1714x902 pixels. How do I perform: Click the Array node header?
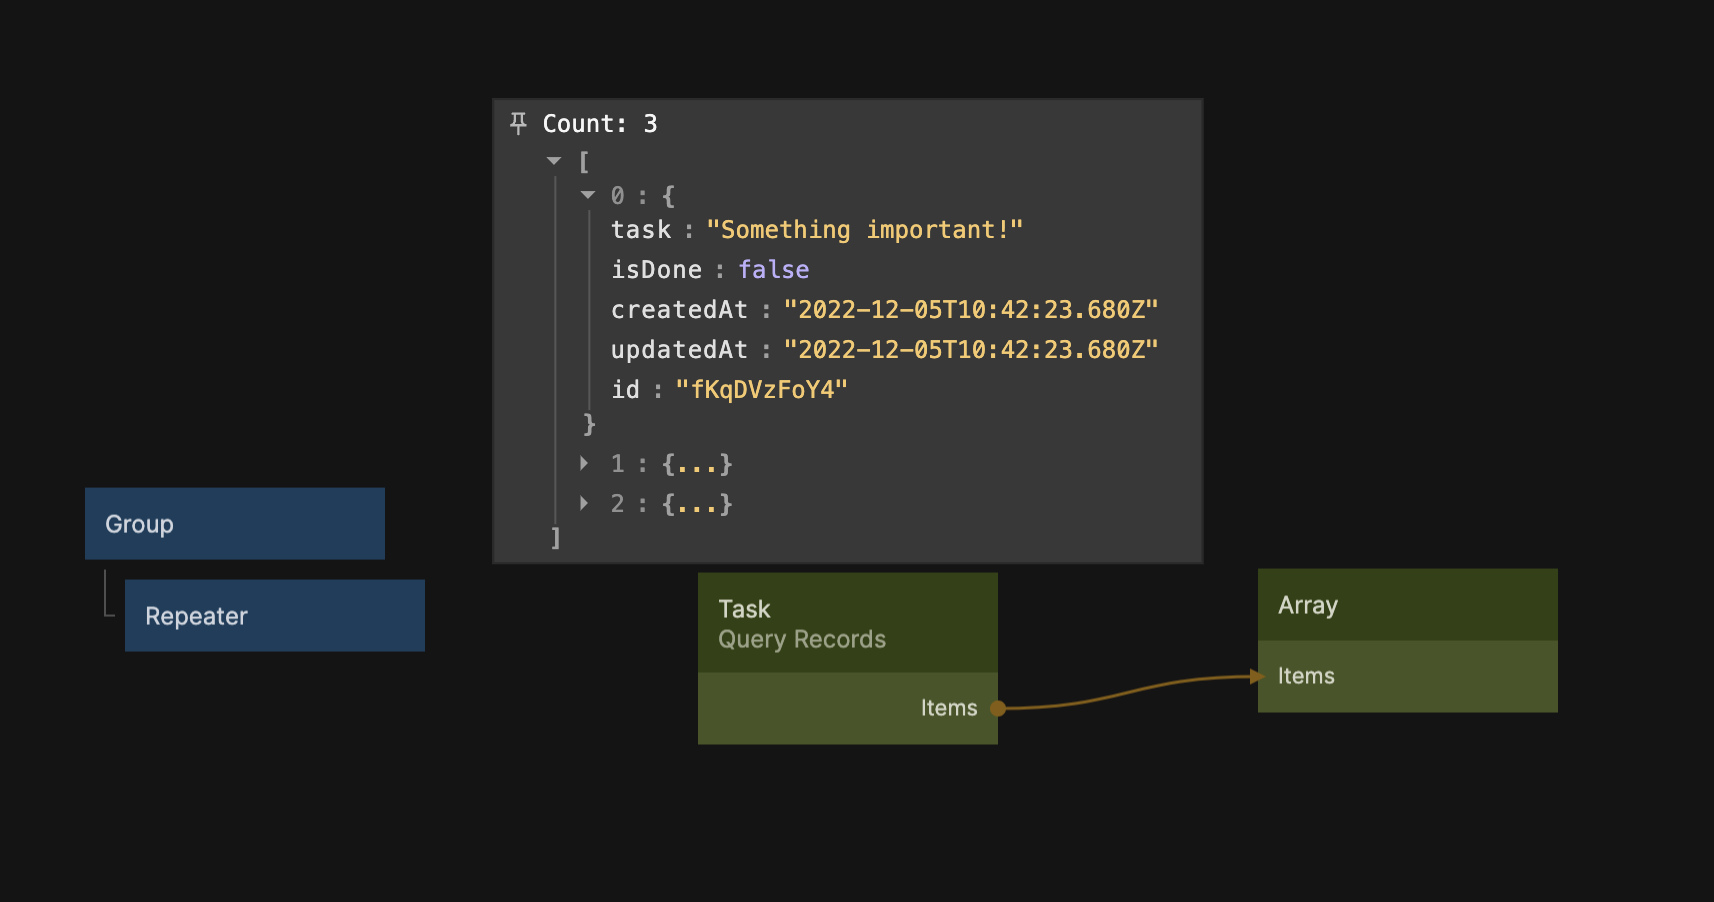coord(1407,605)
